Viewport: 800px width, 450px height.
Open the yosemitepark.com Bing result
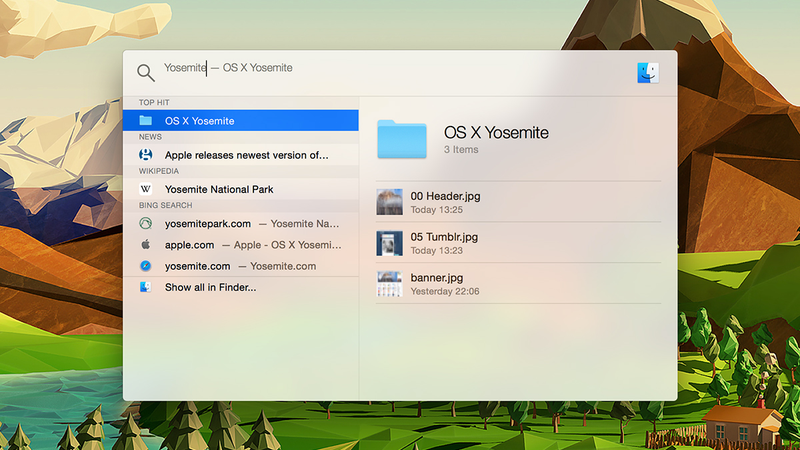click(241, 223)
